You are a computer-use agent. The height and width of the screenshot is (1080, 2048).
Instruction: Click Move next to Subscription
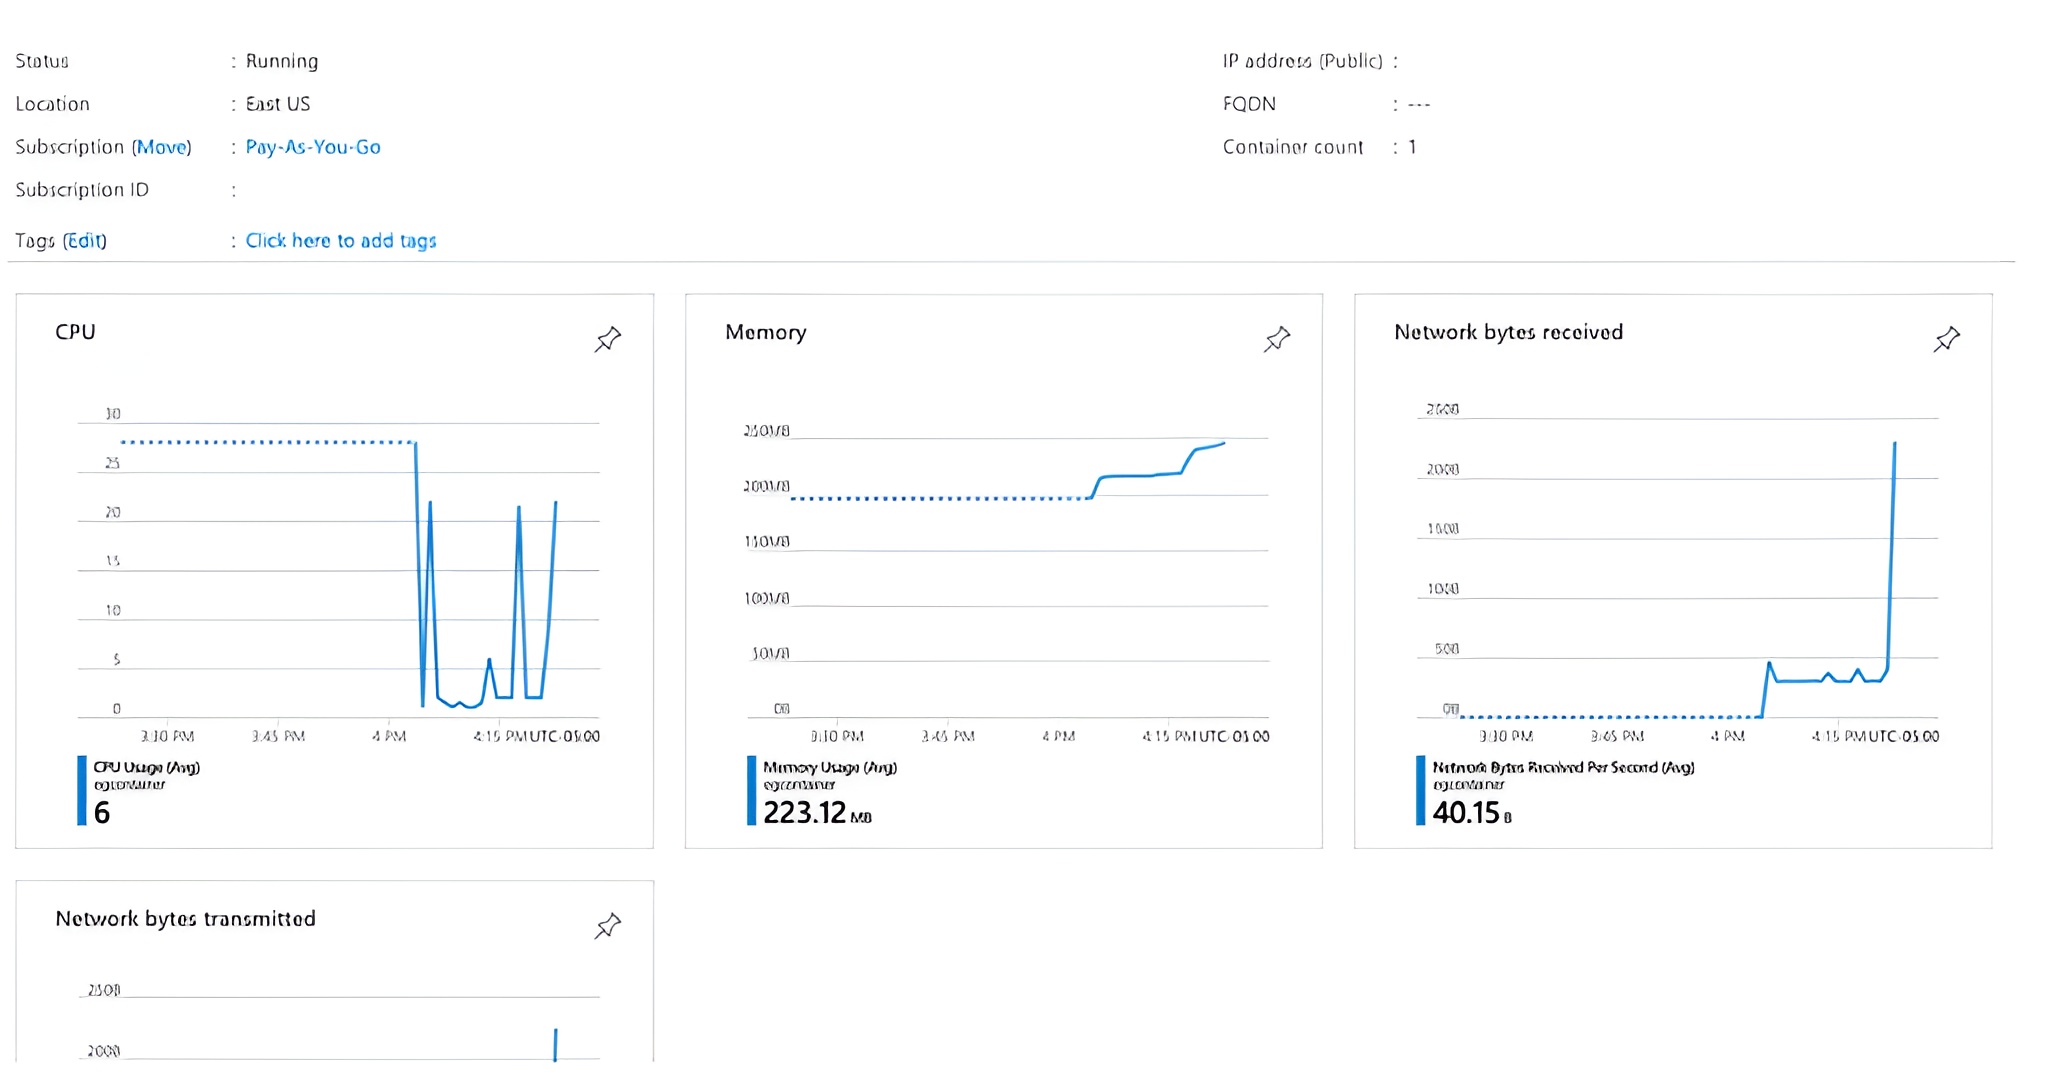pos(166,146)
